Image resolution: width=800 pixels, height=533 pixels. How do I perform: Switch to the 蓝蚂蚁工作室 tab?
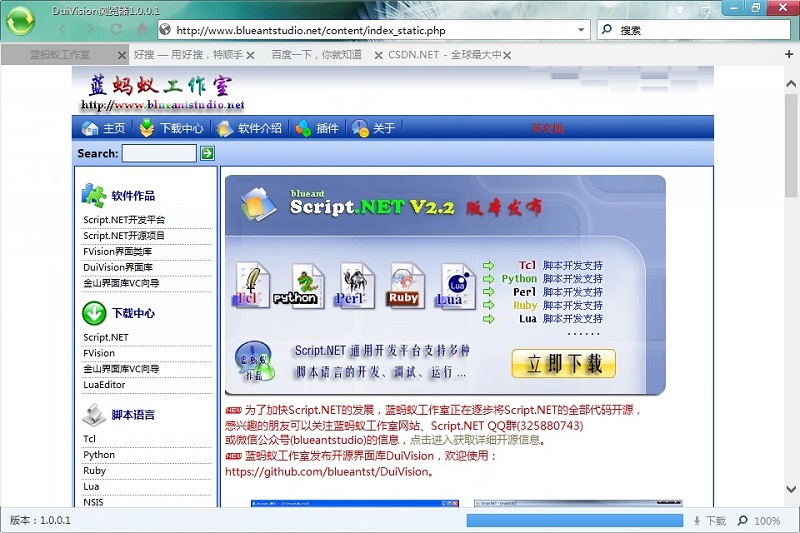60,55
